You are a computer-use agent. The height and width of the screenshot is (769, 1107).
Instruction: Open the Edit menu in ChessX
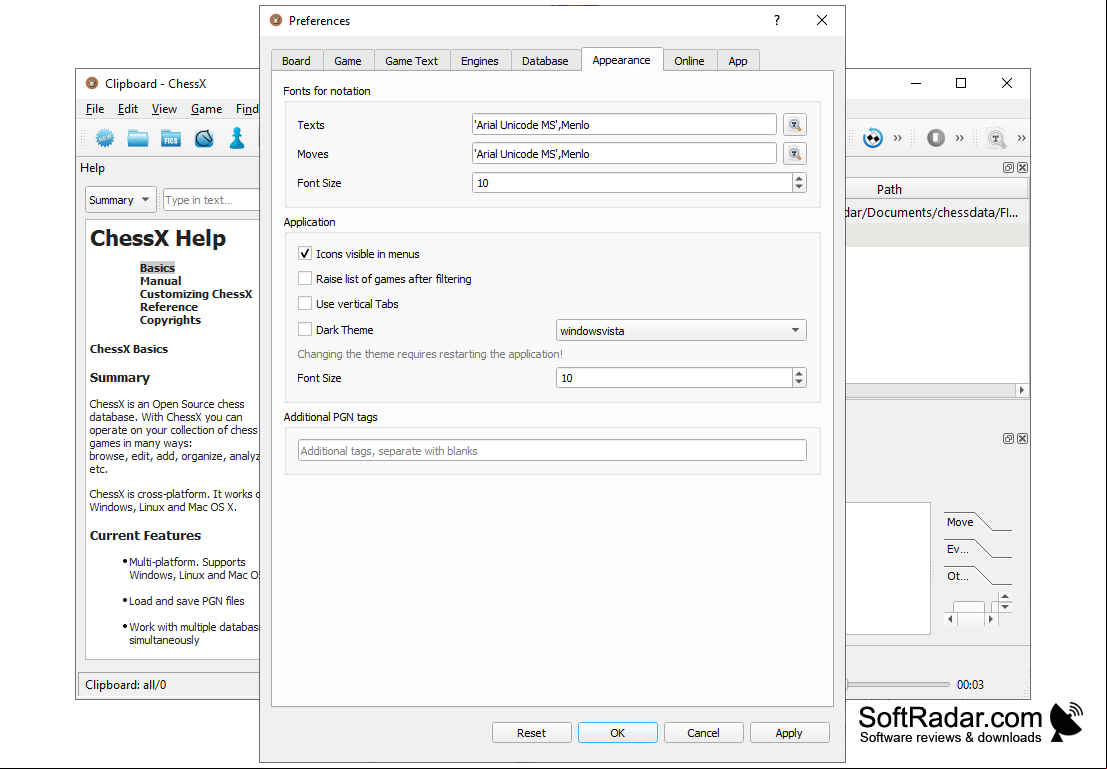pos(128,109)
